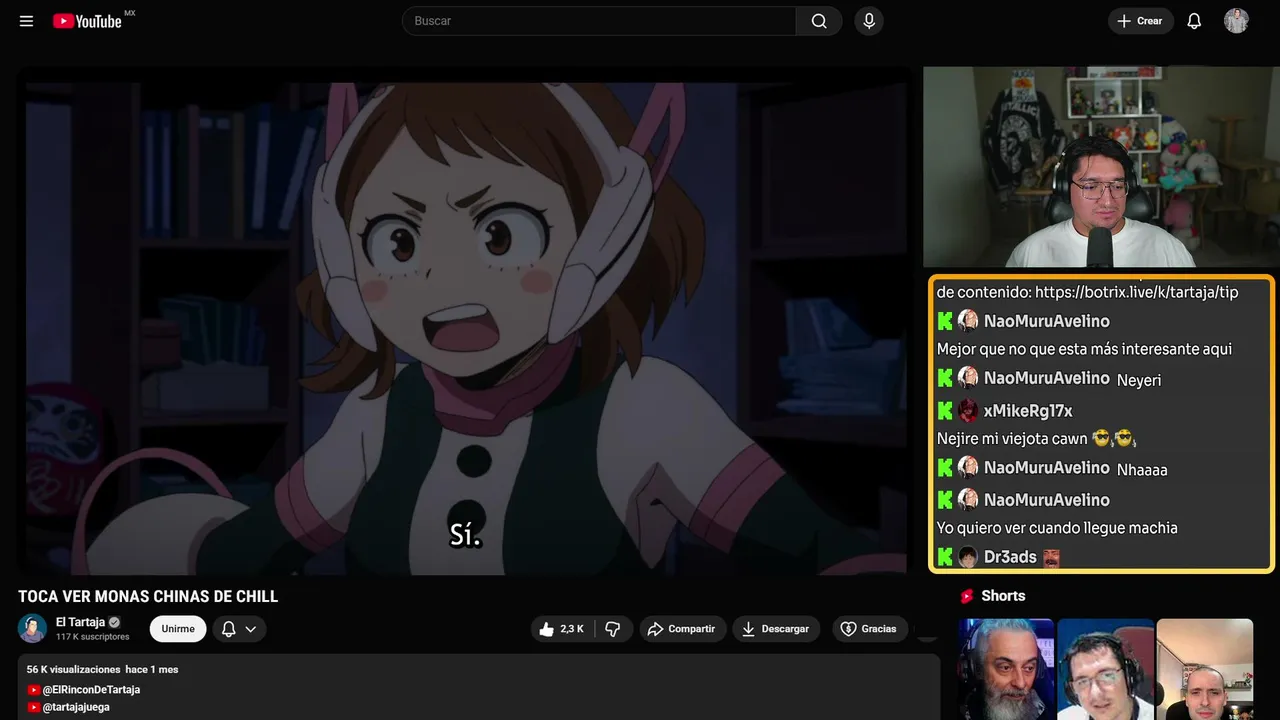This screenshot has height=720, width=1280.
Task: Click the Shorts logo icon
Action: point(967,596)
